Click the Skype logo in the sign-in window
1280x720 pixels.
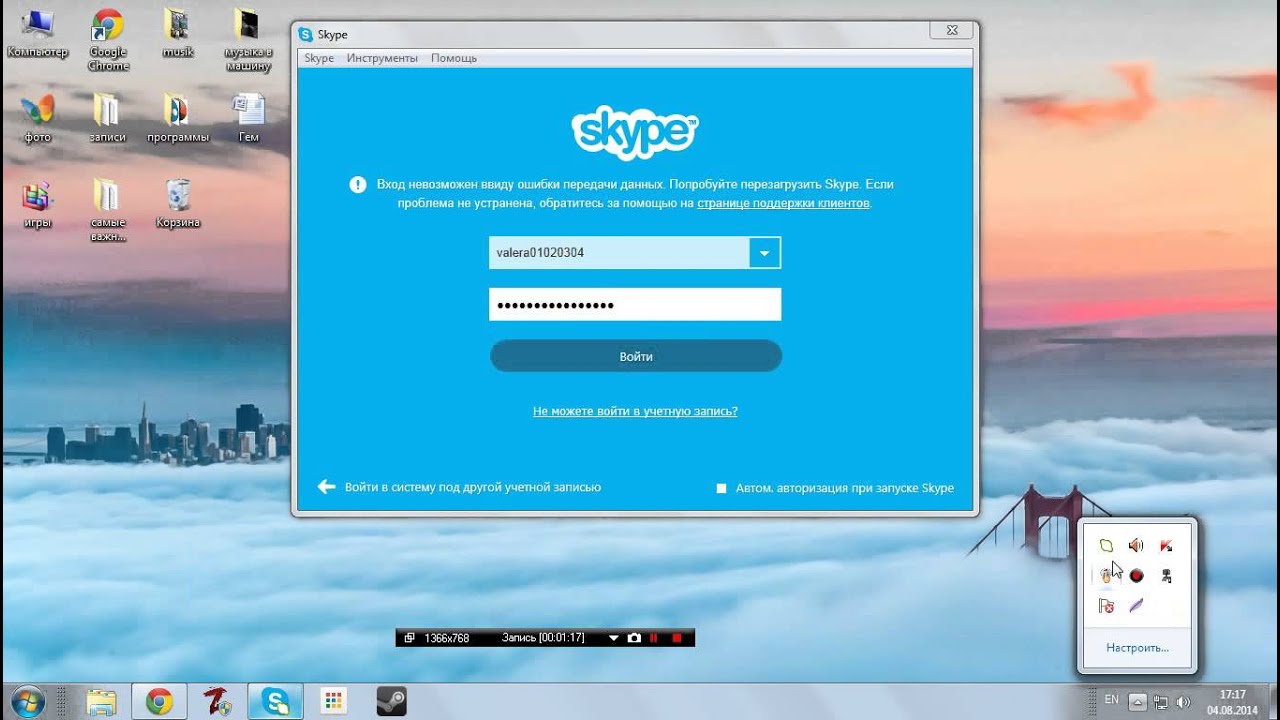635,132
